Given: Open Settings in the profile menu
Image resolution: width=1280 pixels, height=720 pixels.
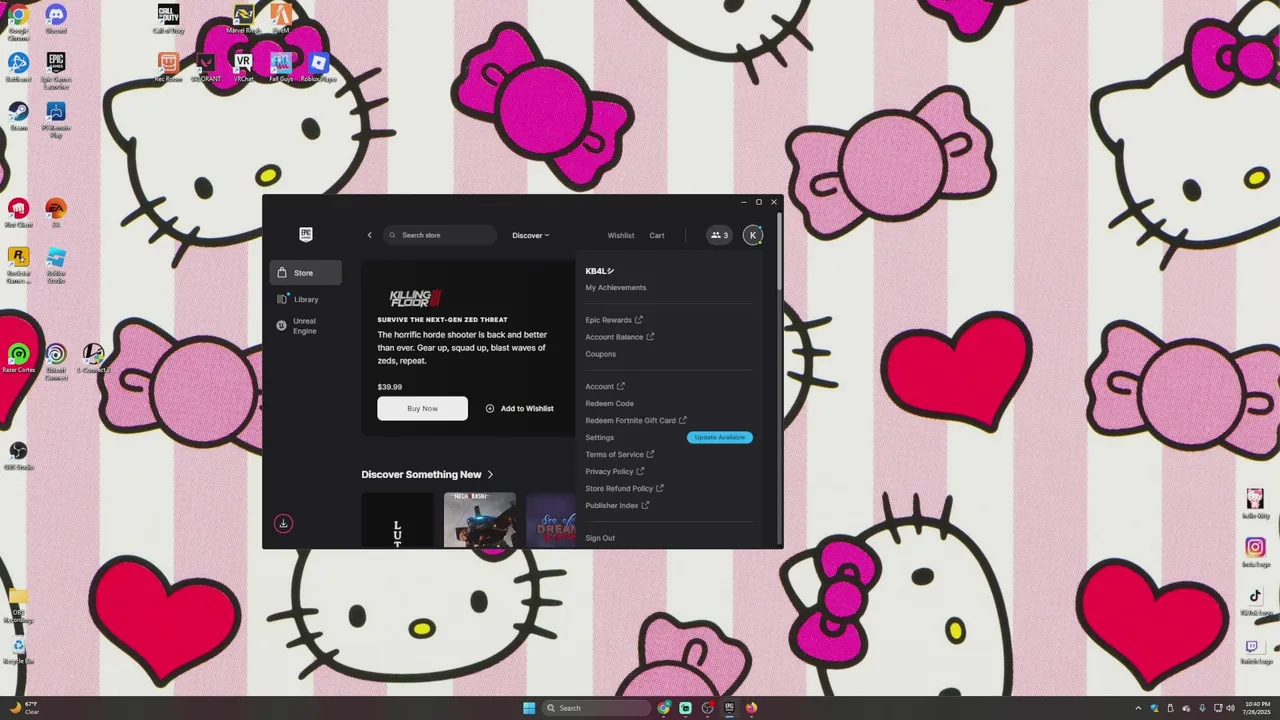Looking at the screenshot, I should point(600,437).
